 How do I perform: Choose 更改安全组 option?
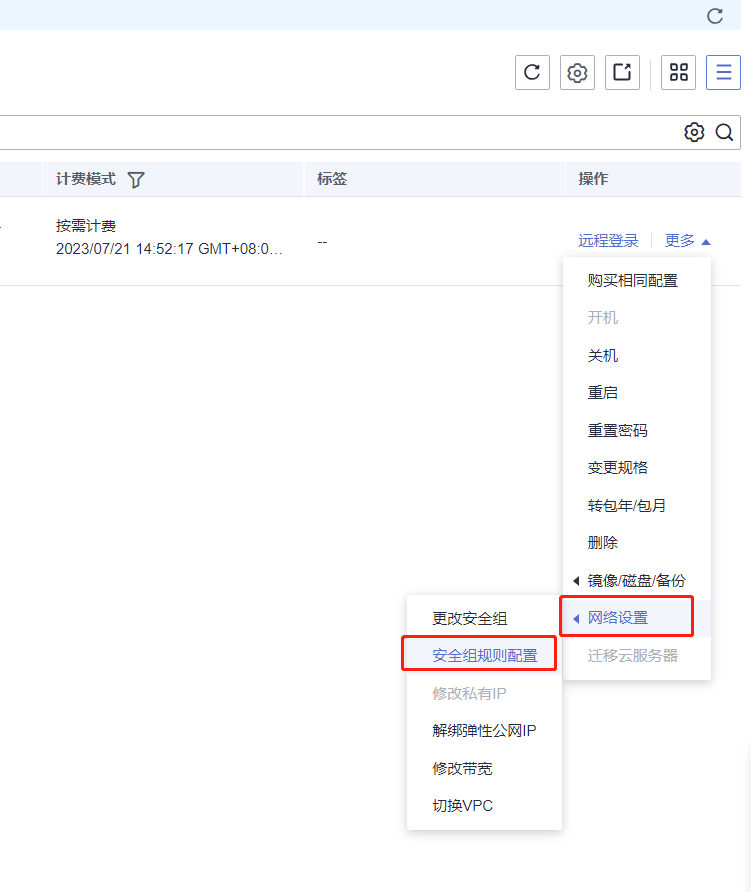(x=469, y=618)
